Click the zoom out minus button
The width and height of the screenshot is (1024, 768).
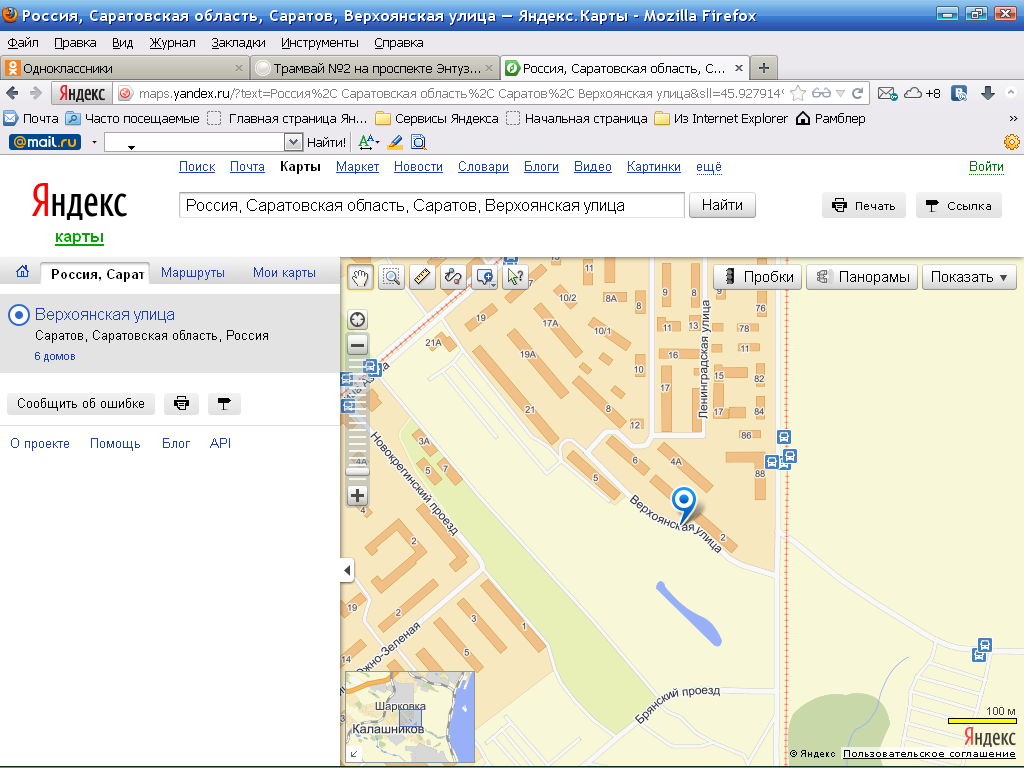click(x=357, y=345)
